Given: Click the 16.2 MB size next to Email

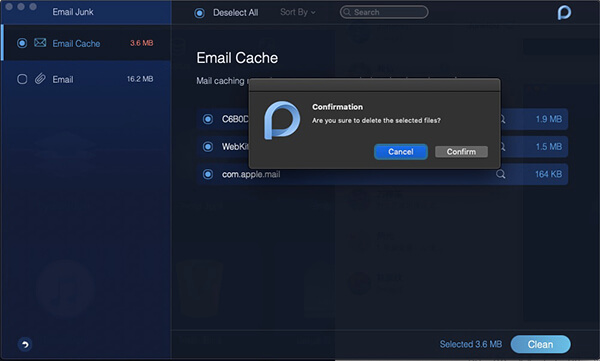Looking at the screenshot, I should (140, 79).
